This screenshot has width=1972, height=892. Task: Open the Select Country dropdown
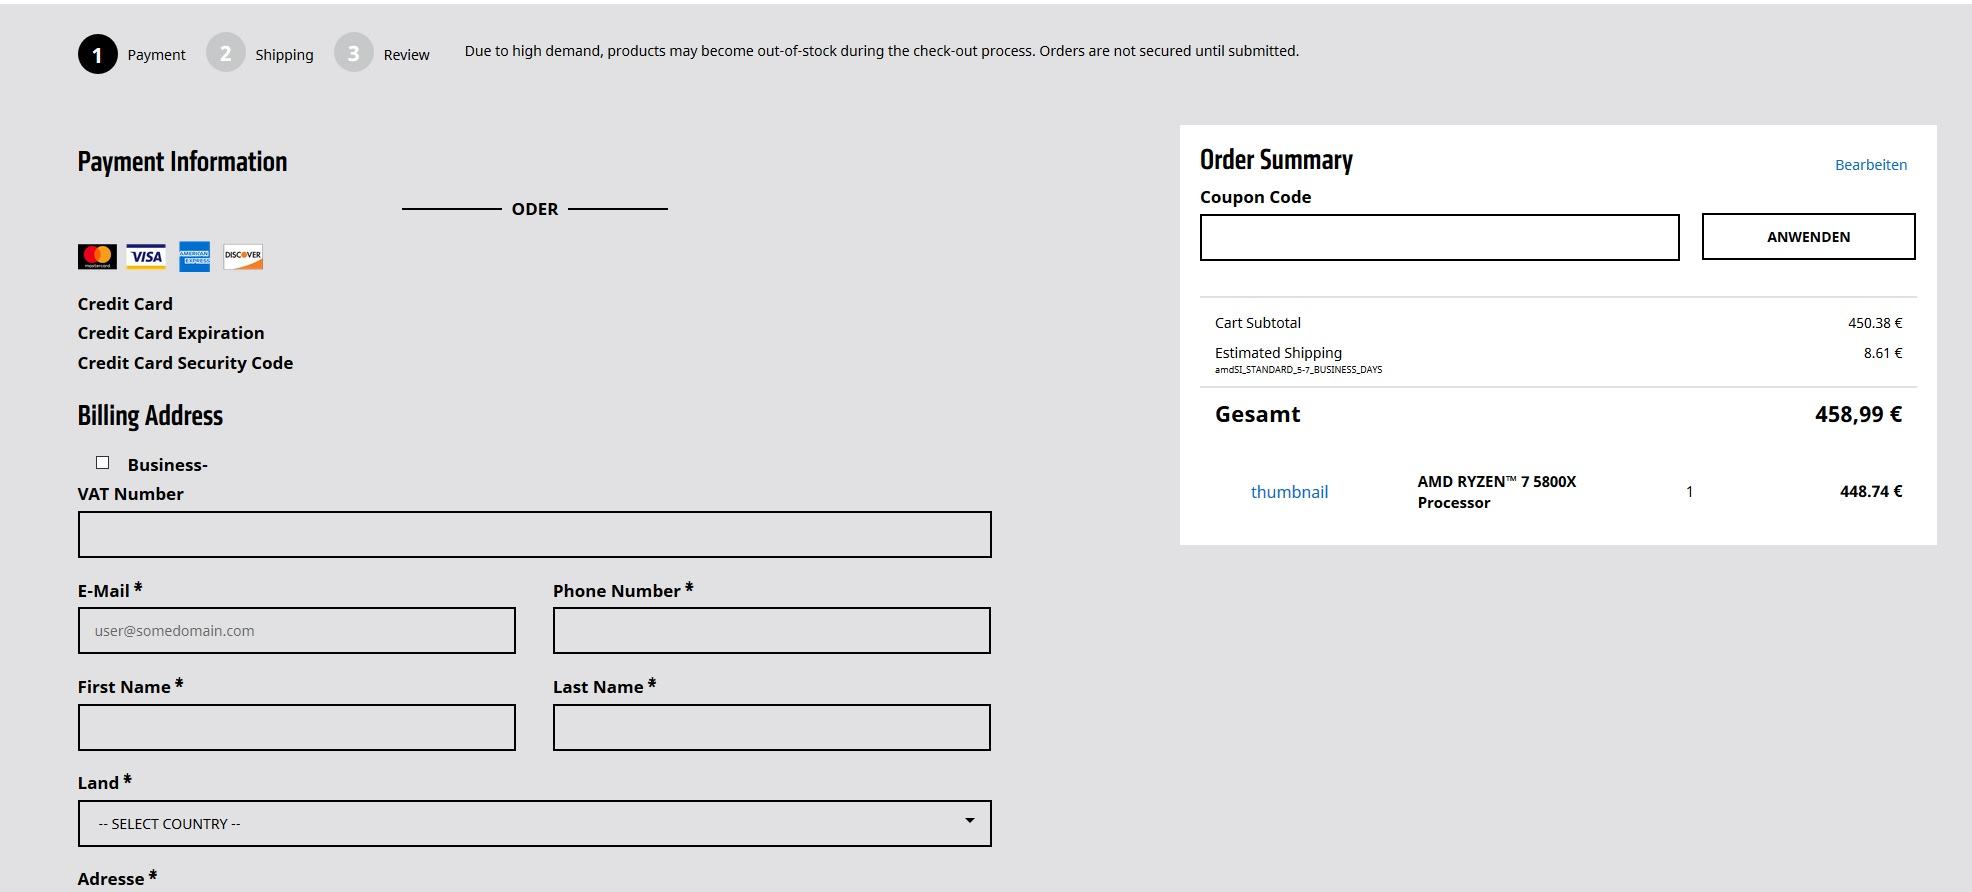point(534,823)
